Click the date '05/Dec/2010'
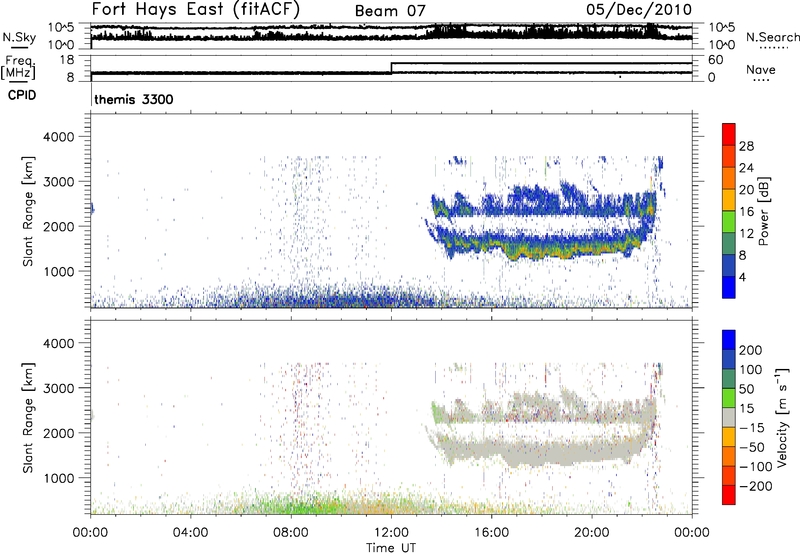 (x=639, y=10)
